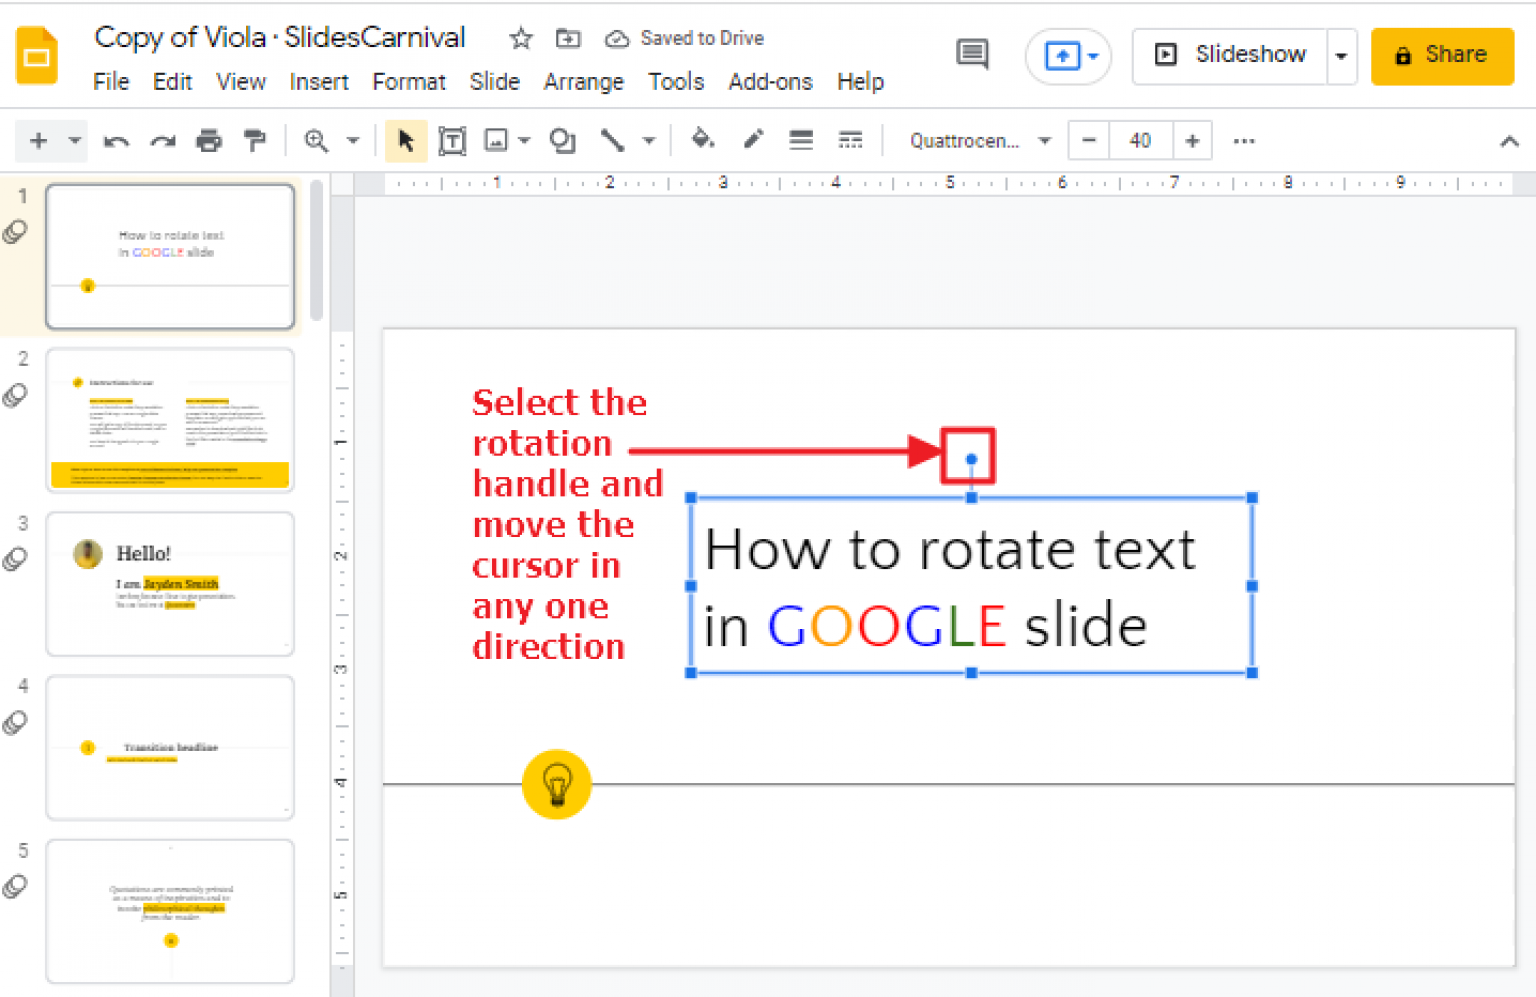The width and height of the screenshot is (1536, 997).
Task: Select the Text box tool
Action: tap(452, 141)
